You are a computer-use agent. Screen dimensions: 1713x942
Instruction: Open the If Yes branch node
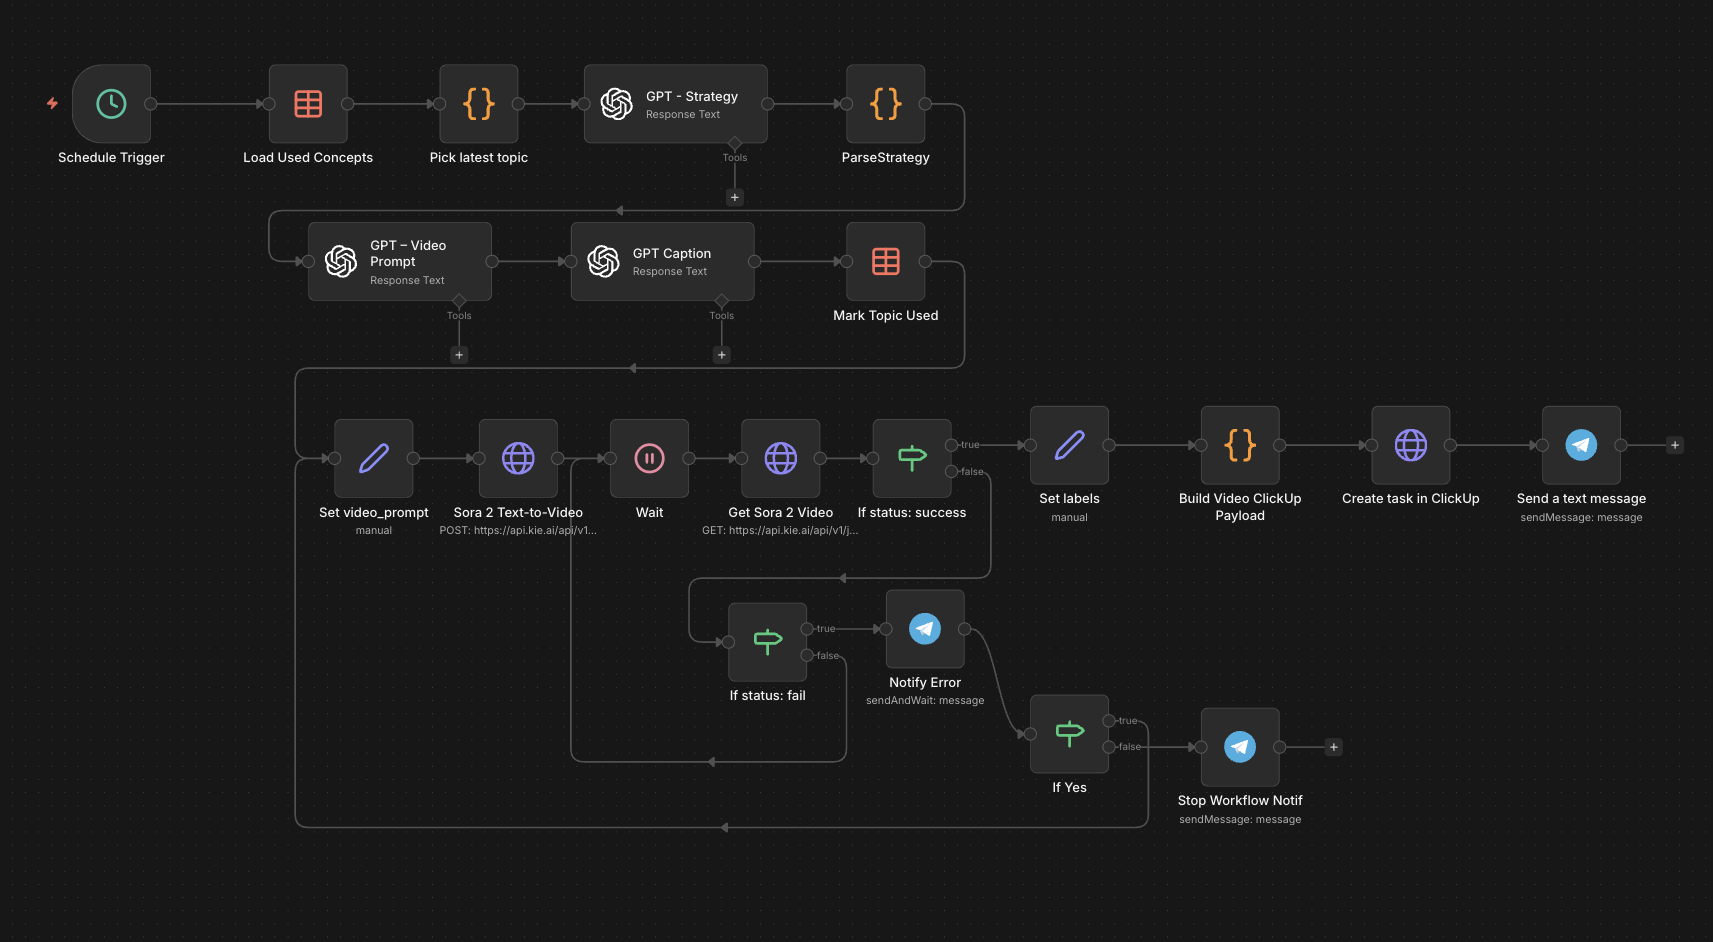pos(1070,734)
